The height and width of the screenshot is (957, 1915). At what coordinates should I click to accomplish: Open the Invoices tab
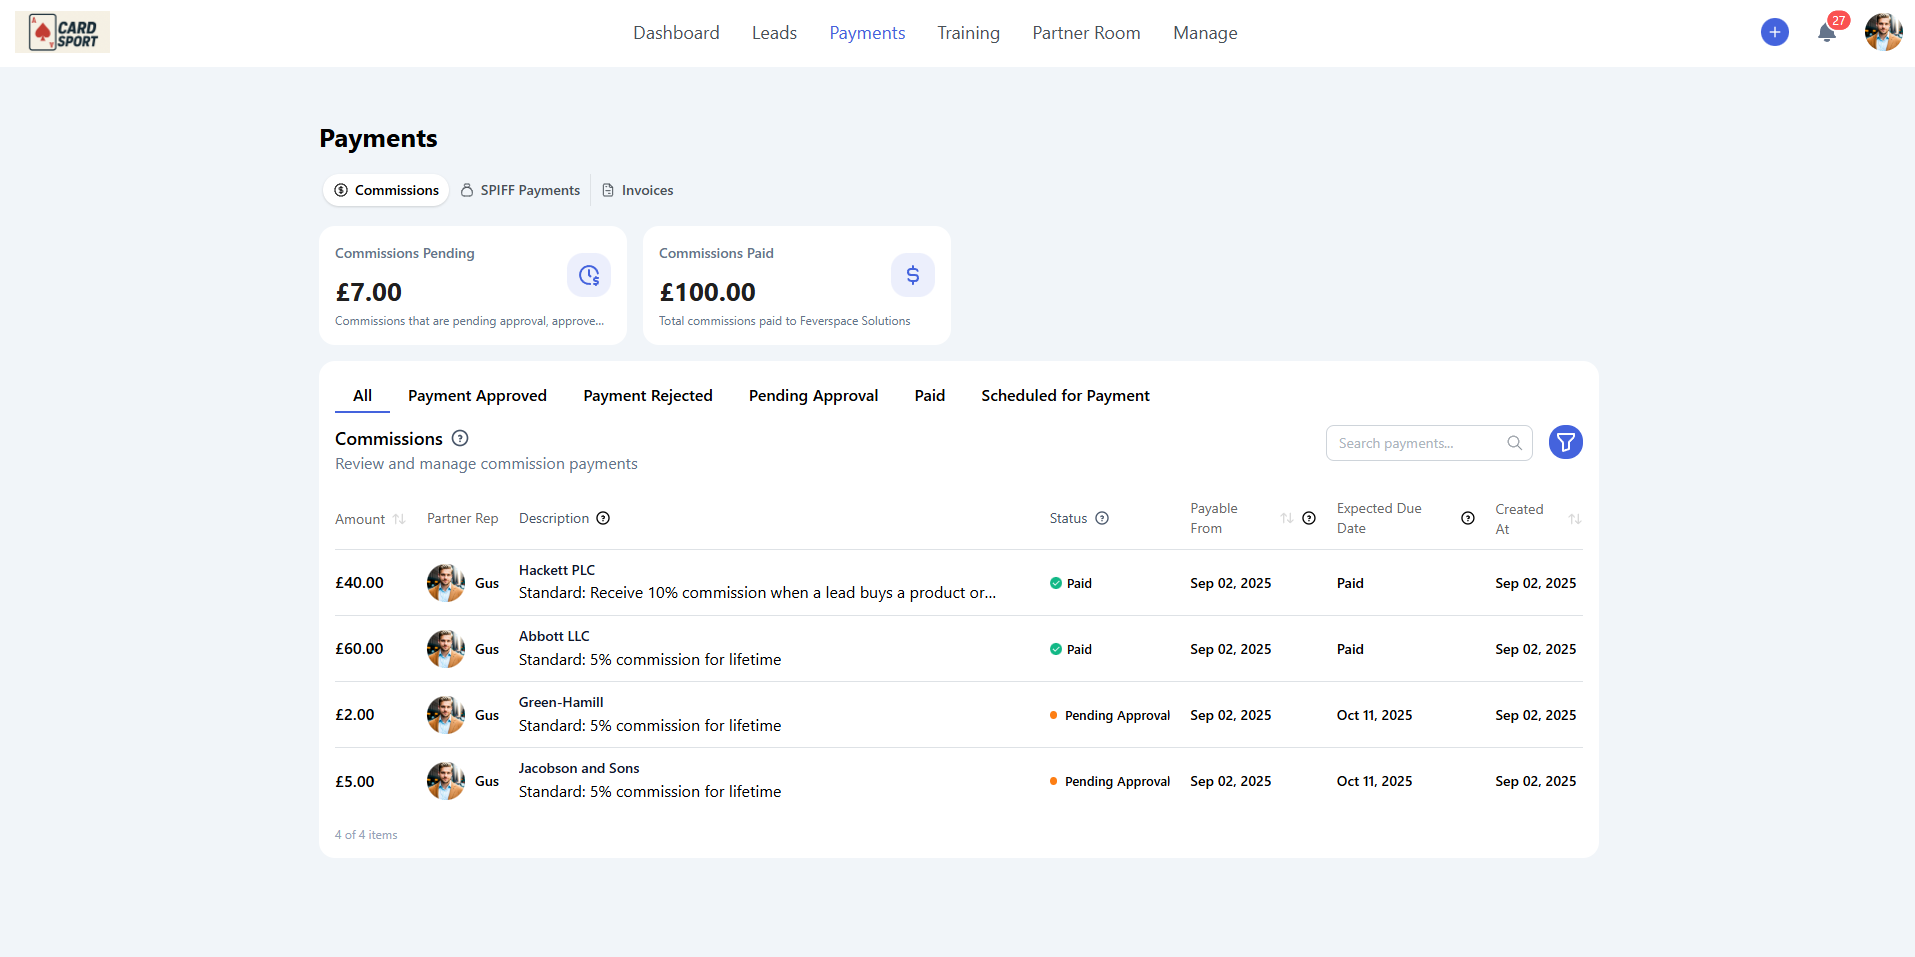pos(638,190)
